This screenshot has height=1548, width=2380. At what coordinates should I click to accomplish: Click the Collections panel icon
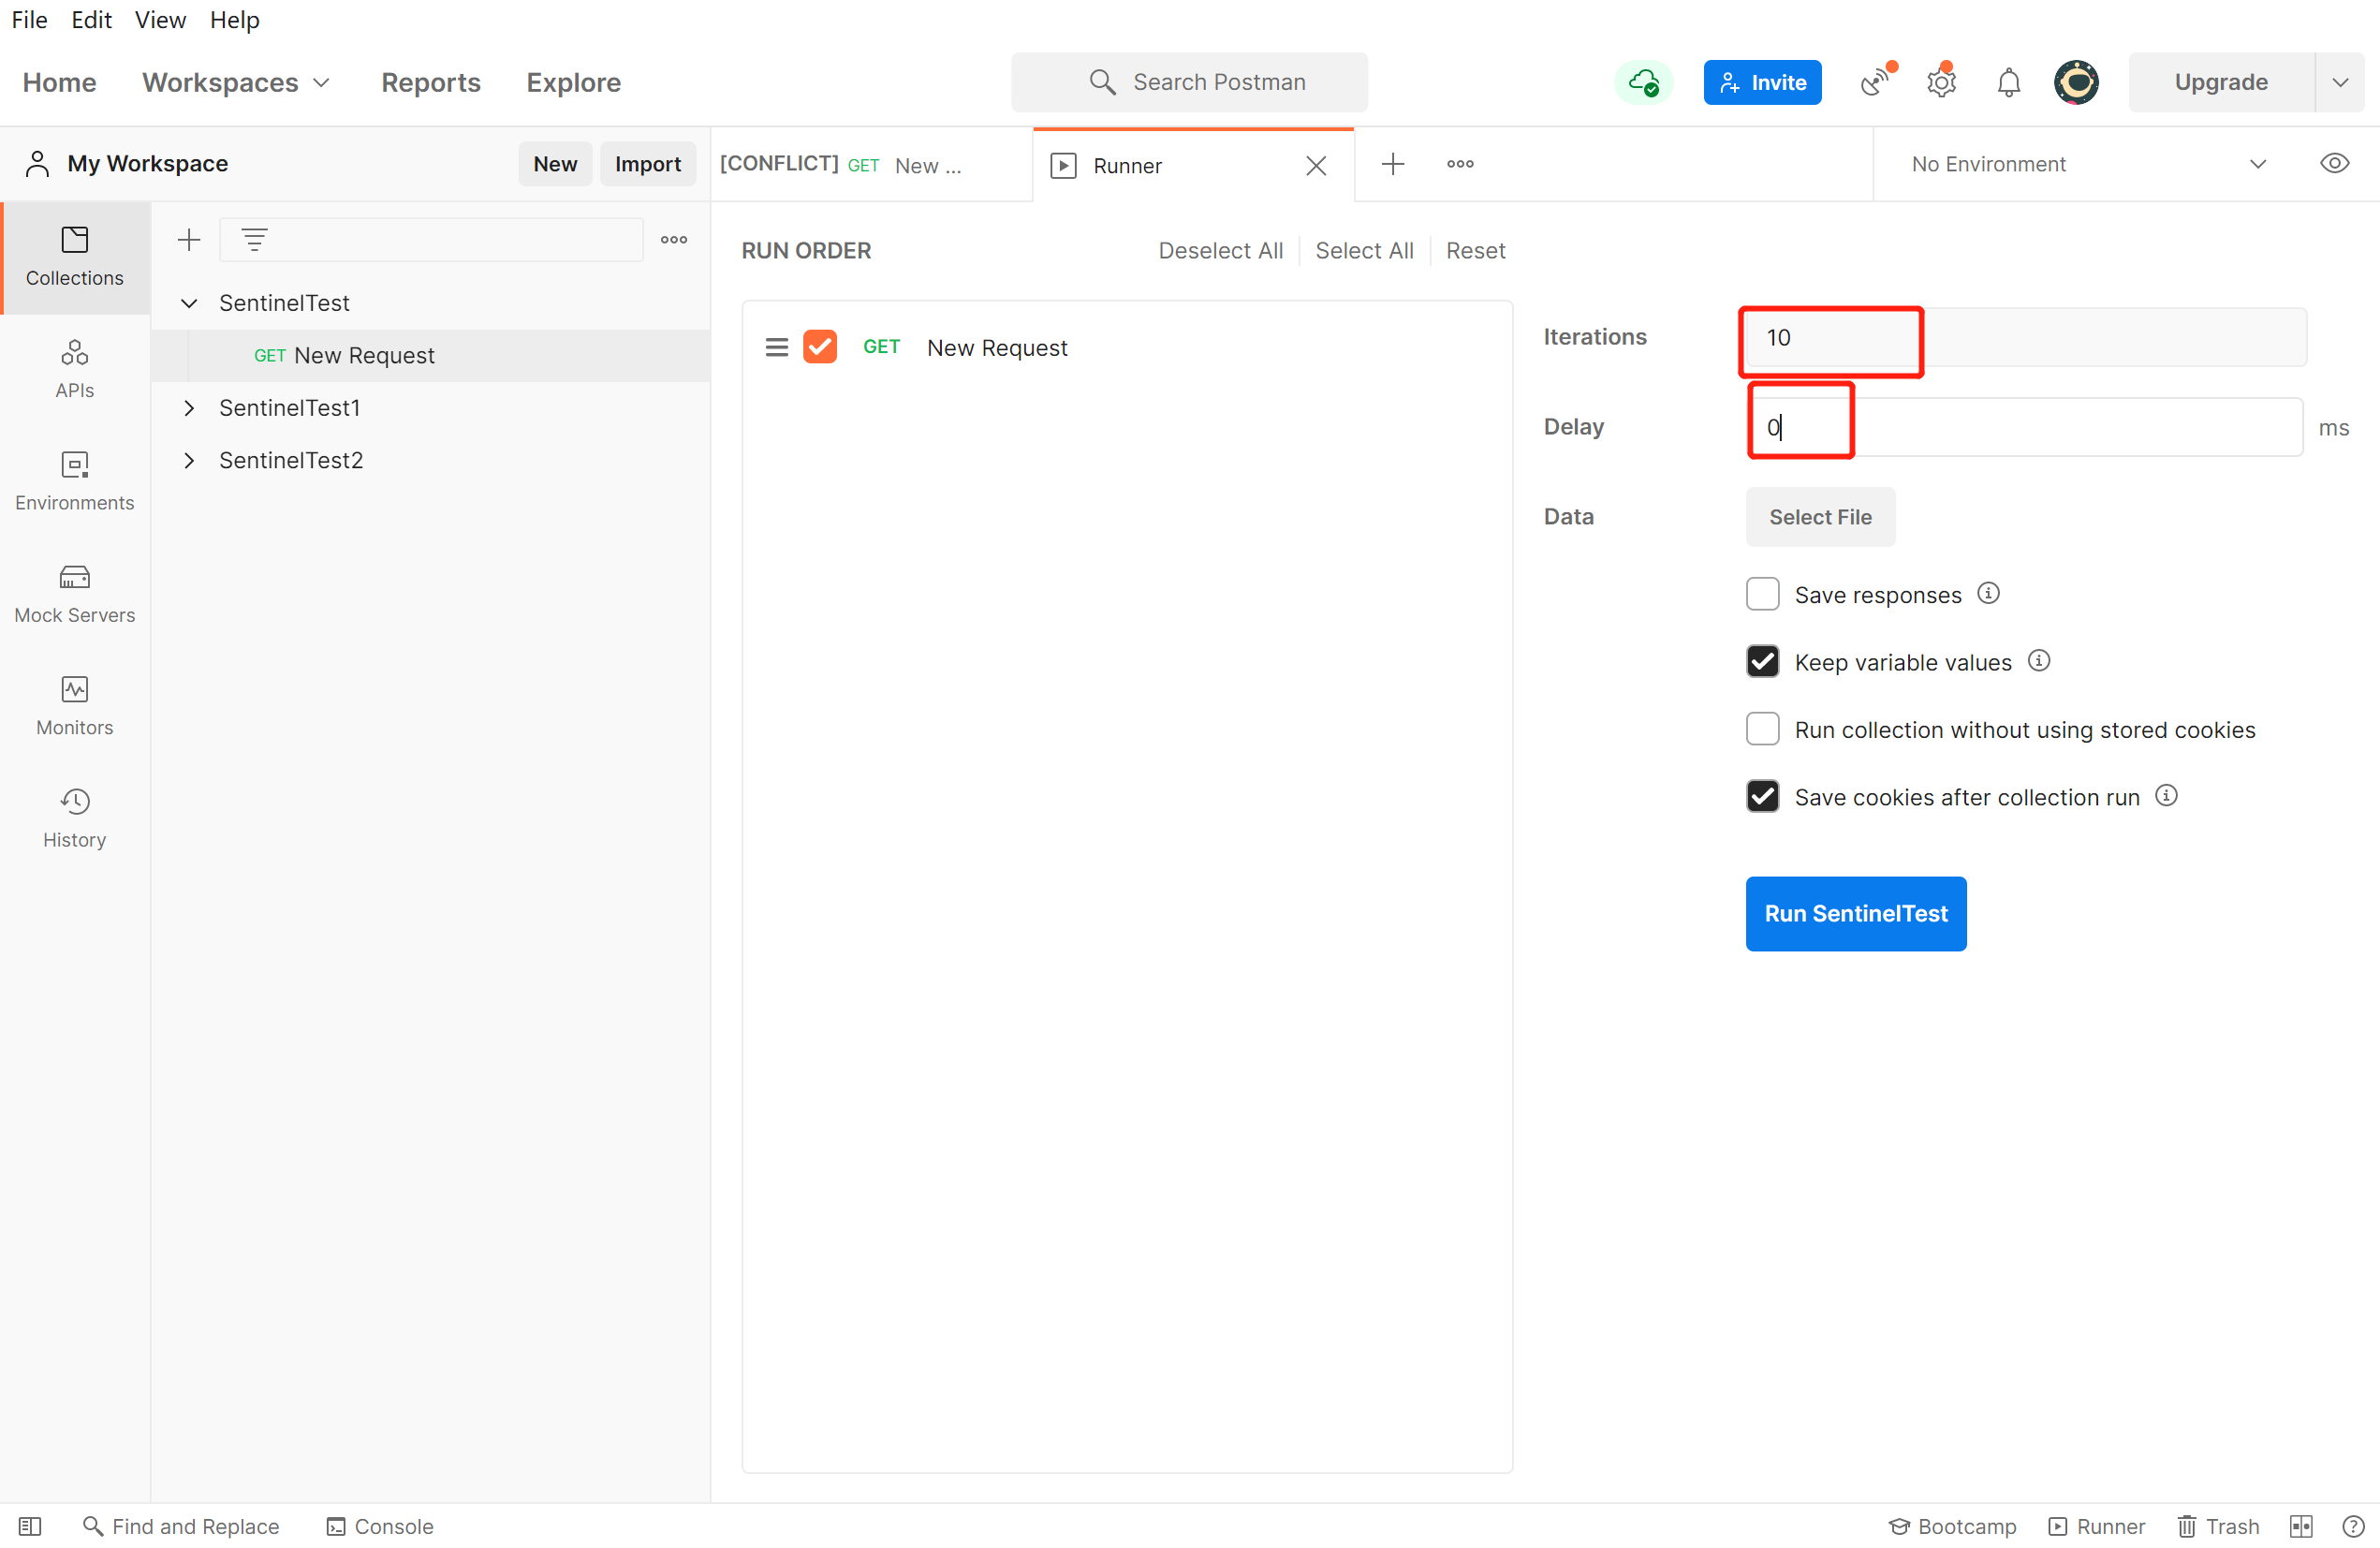coord(73,252)
